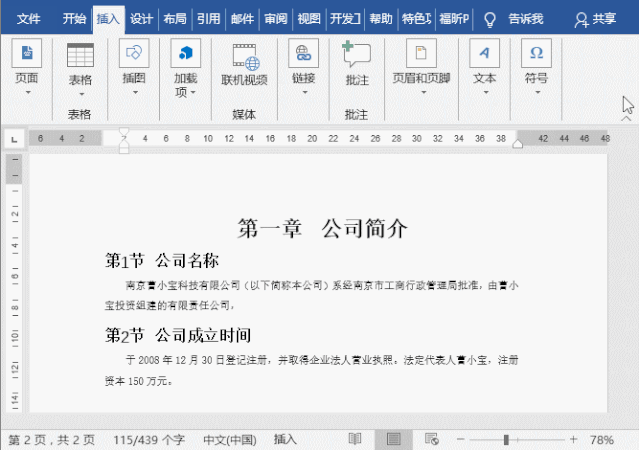This screenshot has height=450, width=639.
Task: Click the tab selector L icon on the ruler
Action: [x=14, y=139]
